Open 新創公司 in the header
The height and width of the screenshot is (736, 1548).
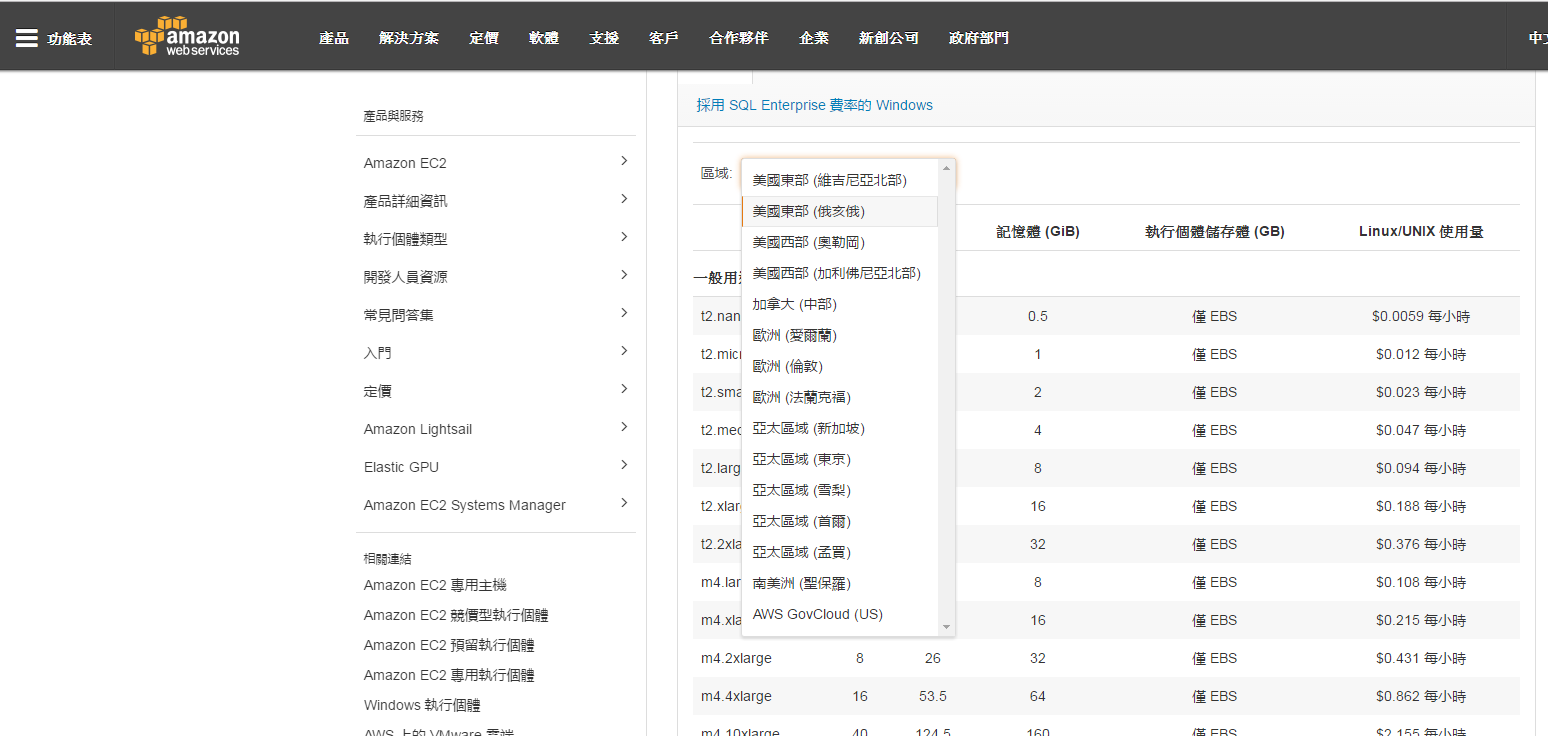point(889,38)
